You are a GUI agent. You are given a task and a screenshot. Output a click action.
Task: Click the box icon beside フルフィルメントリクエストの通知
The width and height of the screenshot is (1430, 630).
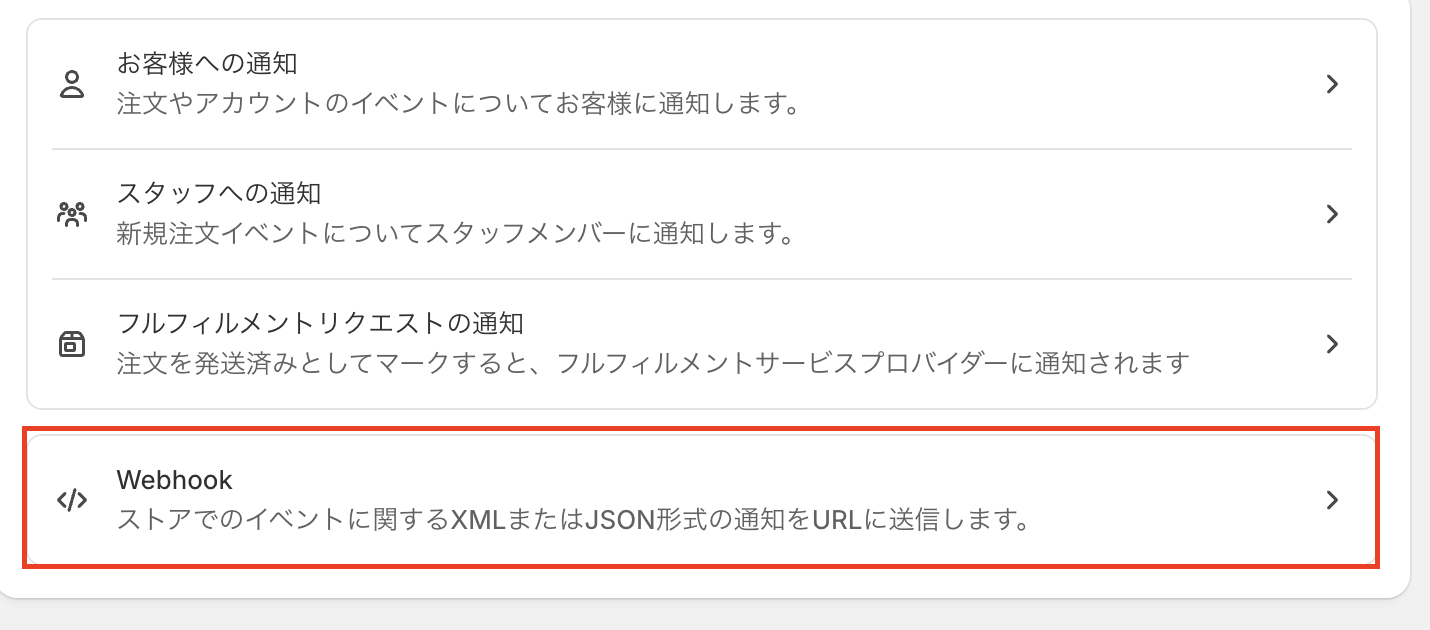point(72,344)
